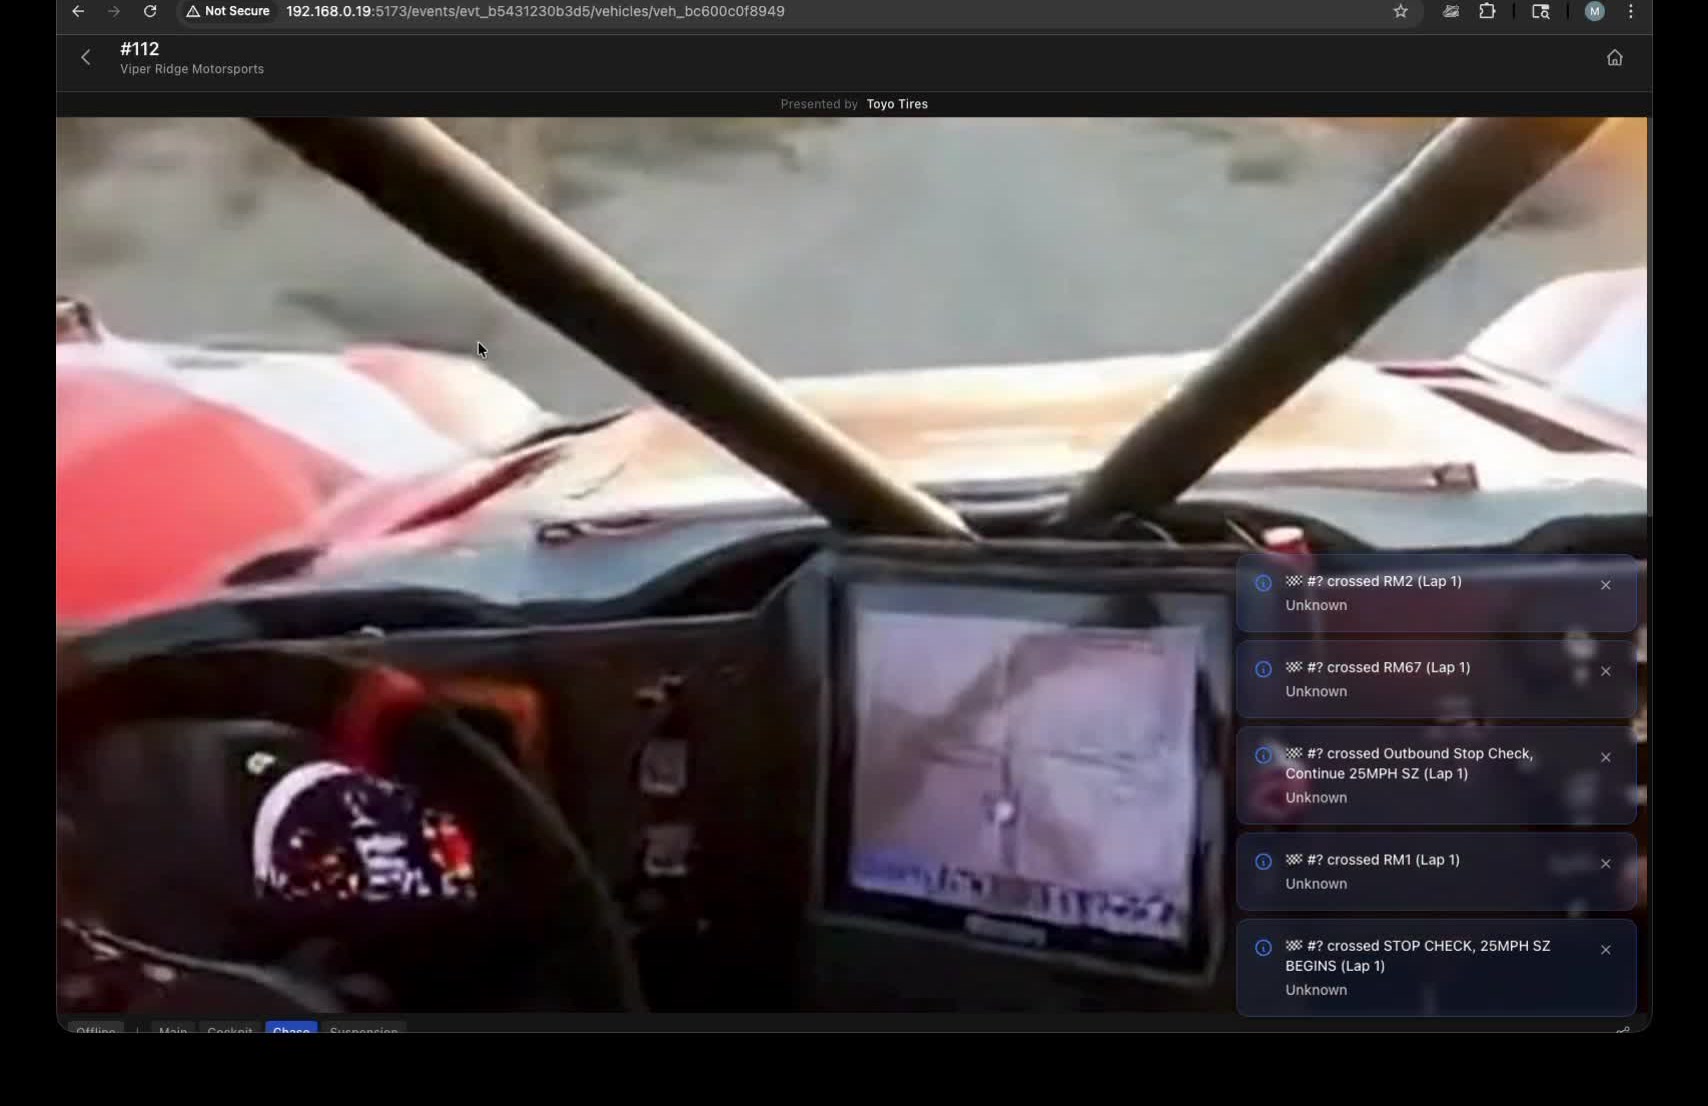Open the browser profile account menu
The image size is (1708, 1106).
(1594, 11)
